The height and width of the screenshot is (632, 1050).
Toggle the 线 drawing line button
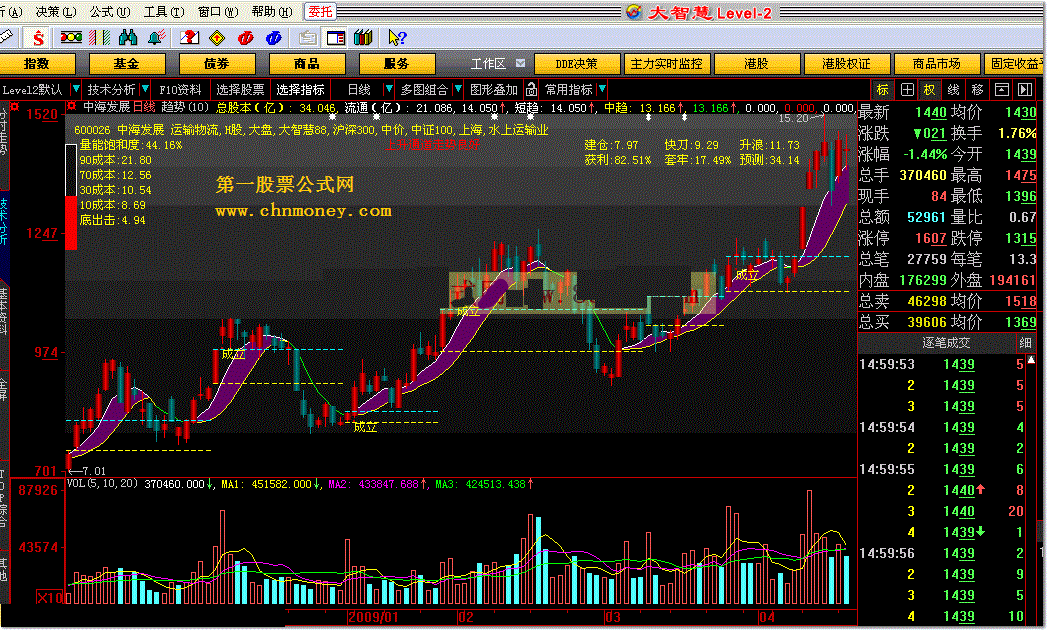(954, 90)
